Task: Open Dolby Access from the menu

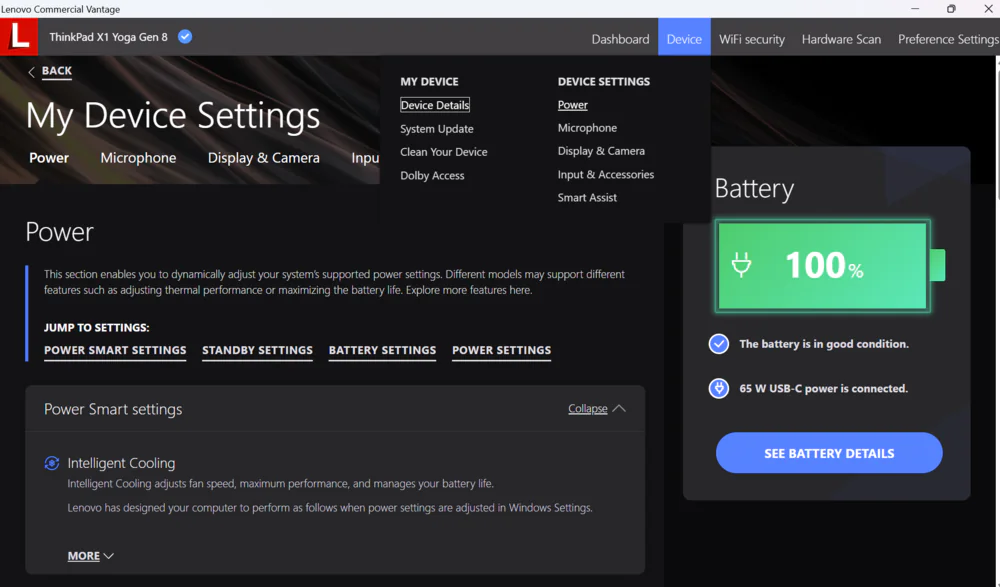Action: tap(432, 175)
